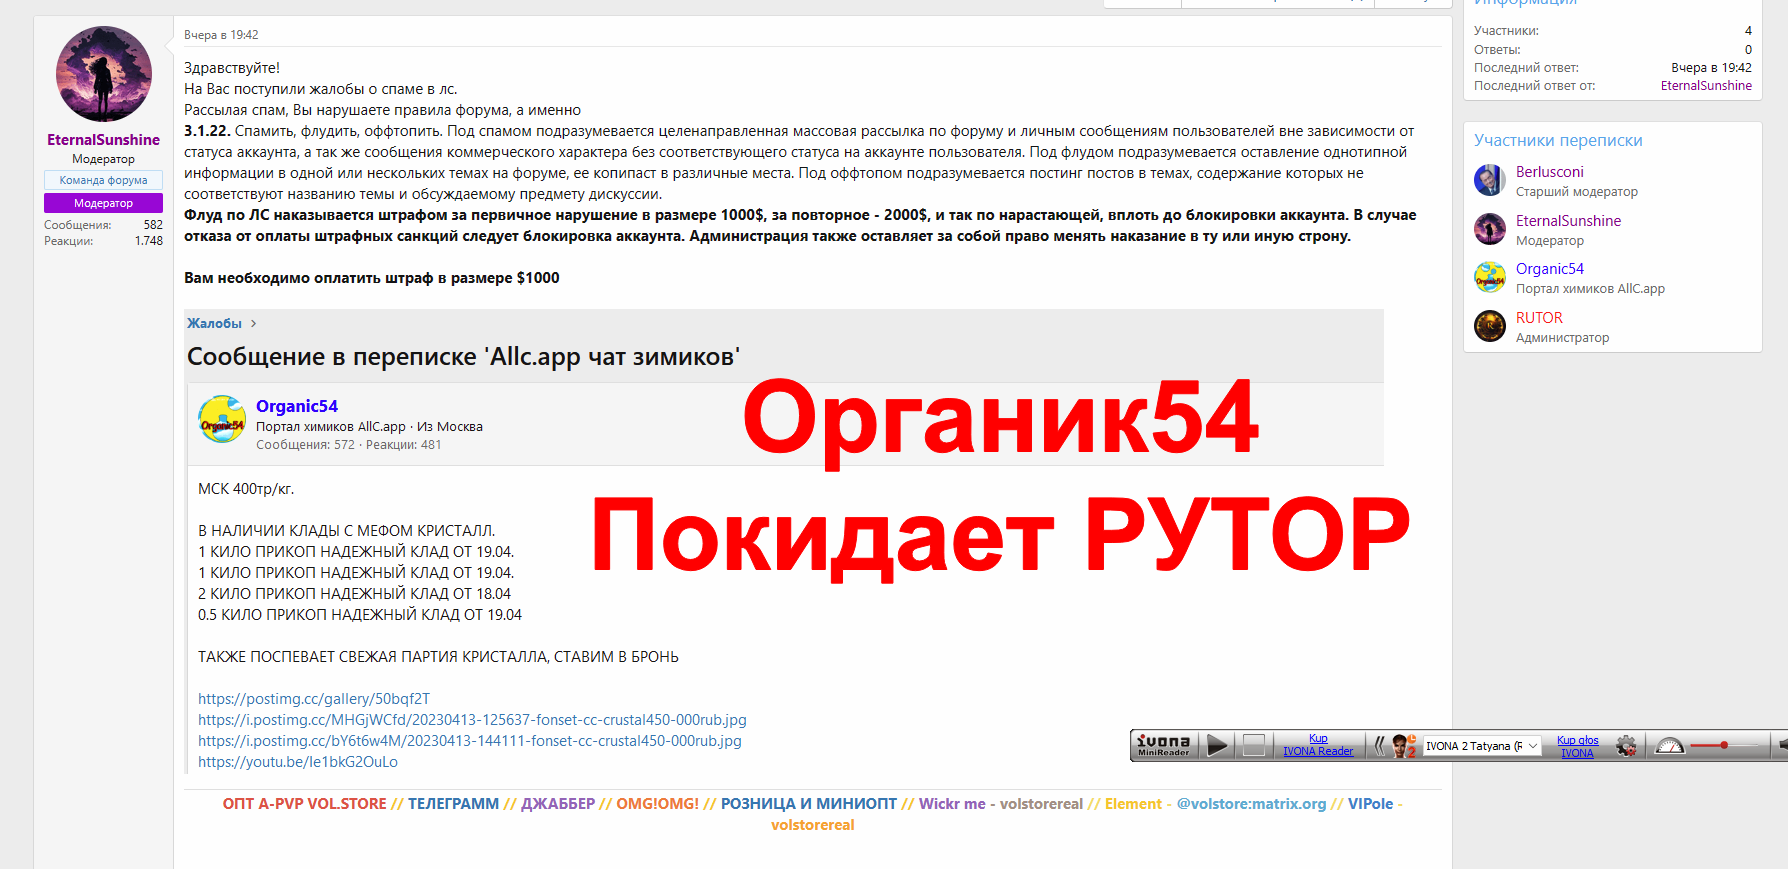The width and height of the screenshot is (1788, 869).
Task: Click OMG!OMG! signature link
Action: click(657, 804)
